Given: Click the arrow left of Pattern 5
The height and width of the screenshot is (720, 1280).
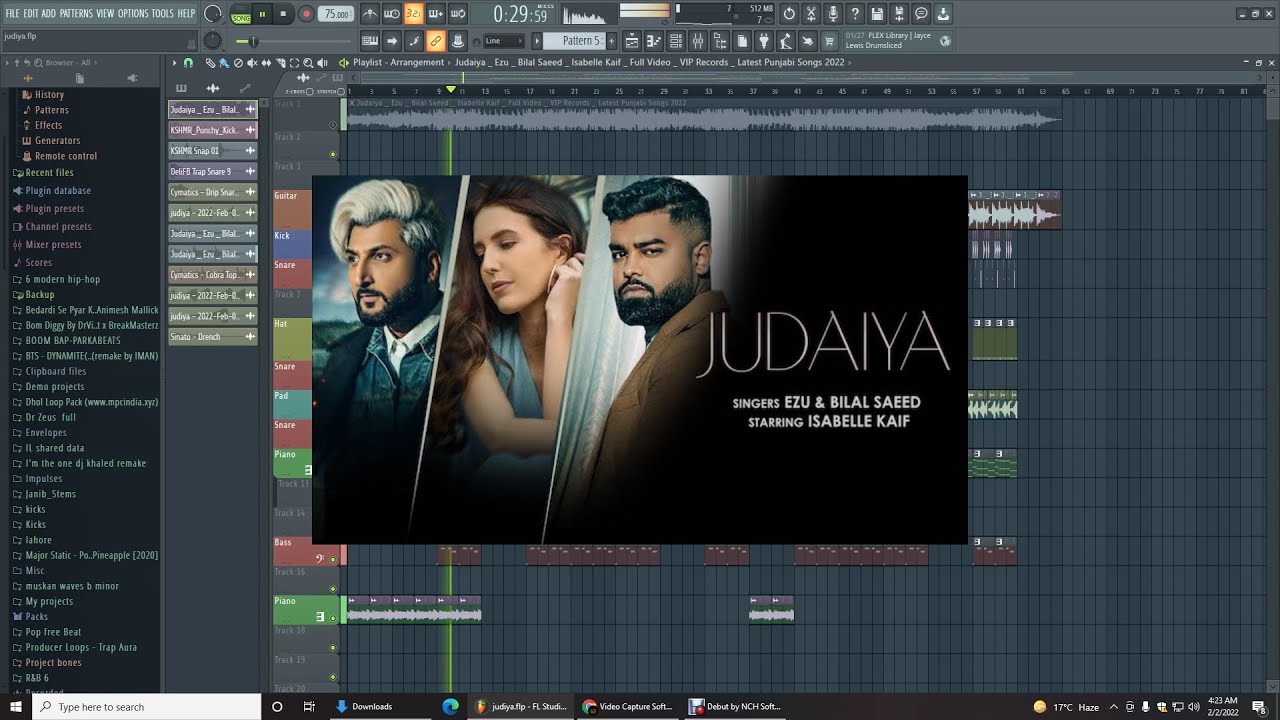Looking at the screenshot, I should [537, 41].
